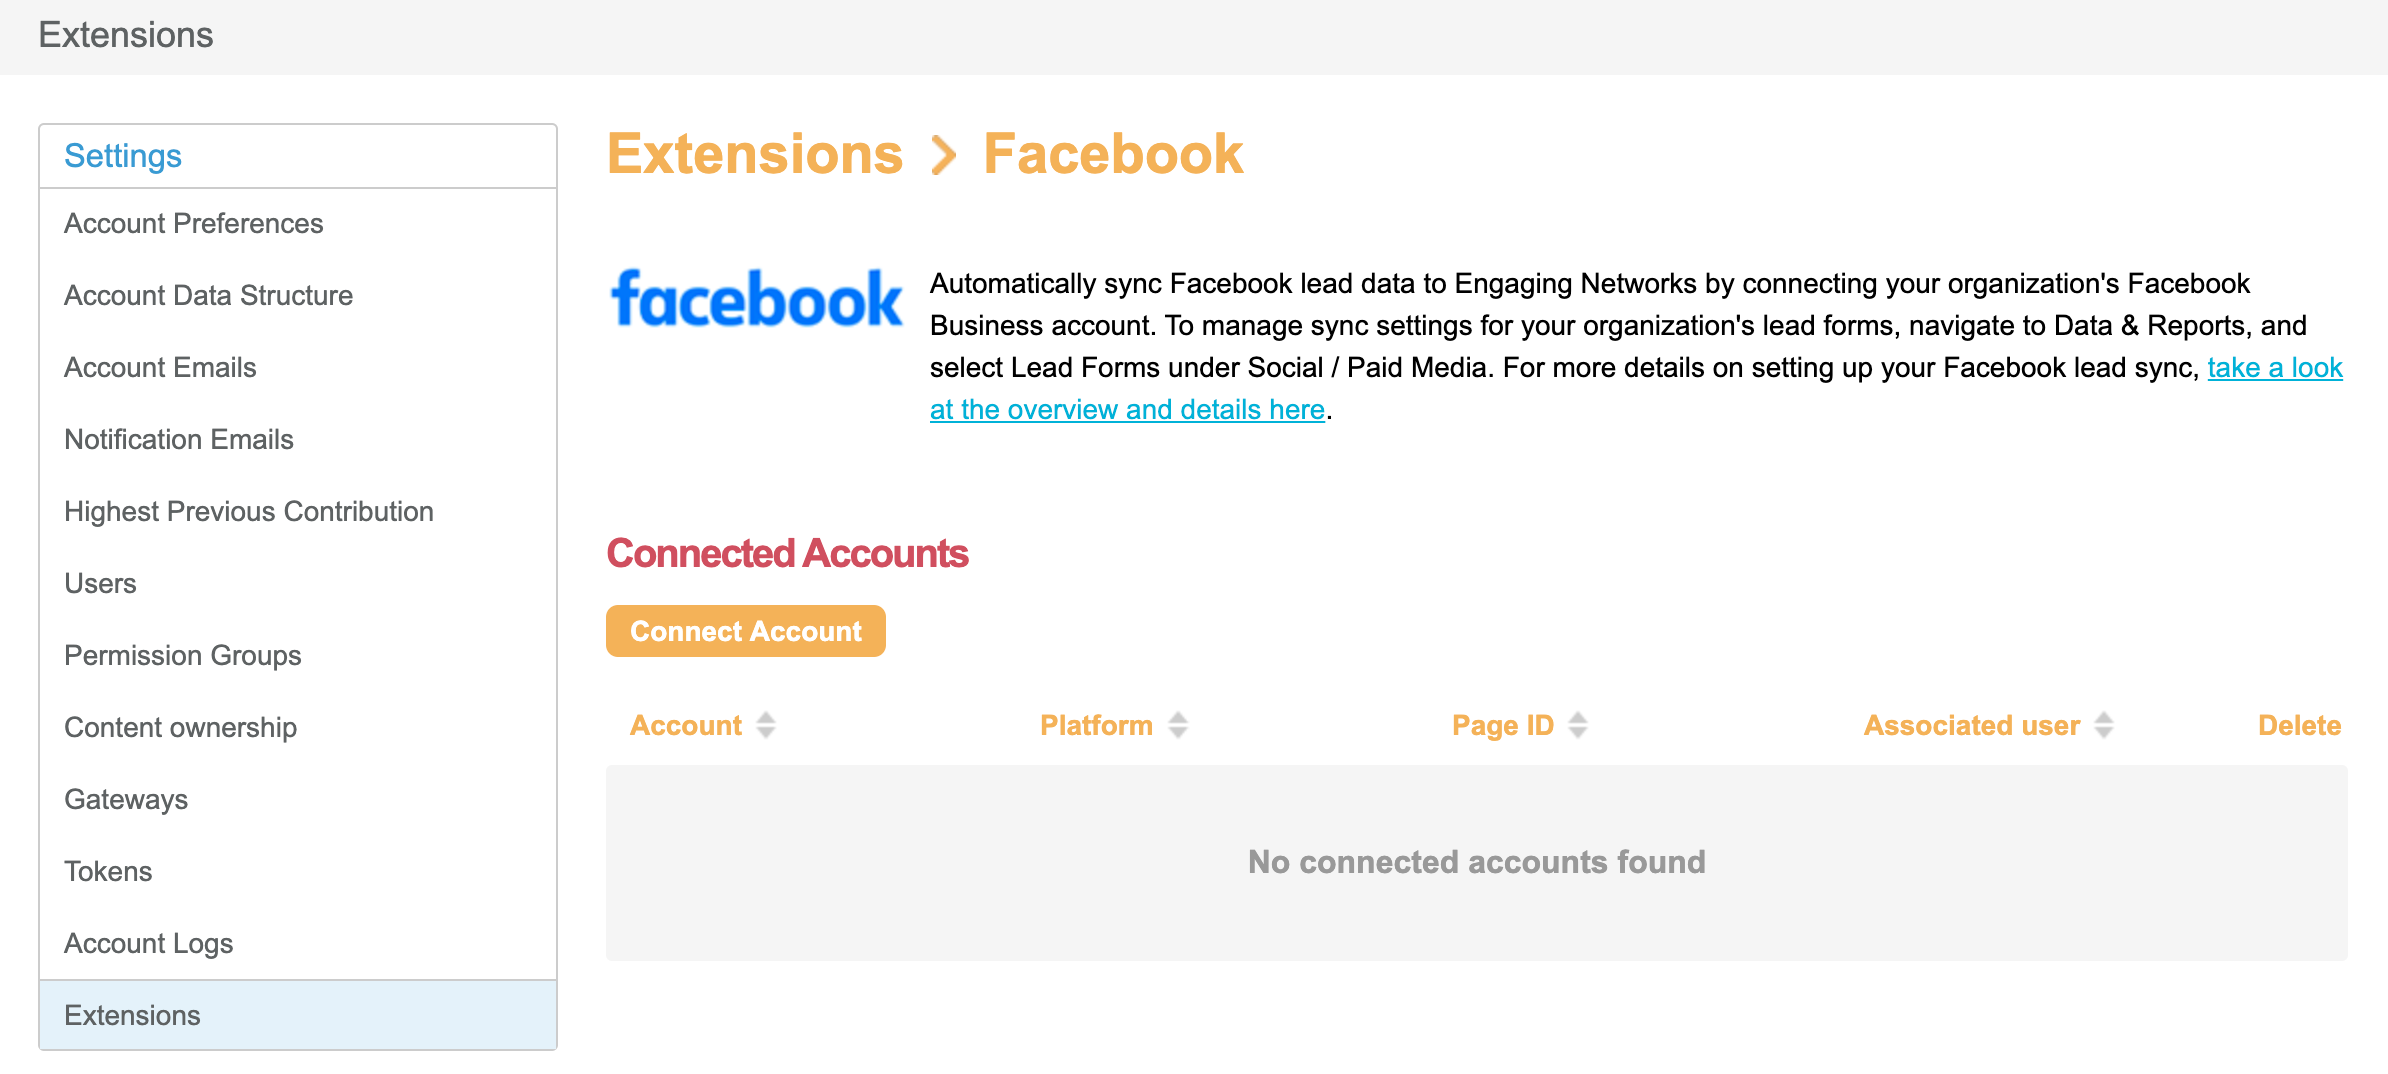This screenshot has height=1074, width=2388.
Task: Select Account Data Structure menu item
Action: click(208, 295)
